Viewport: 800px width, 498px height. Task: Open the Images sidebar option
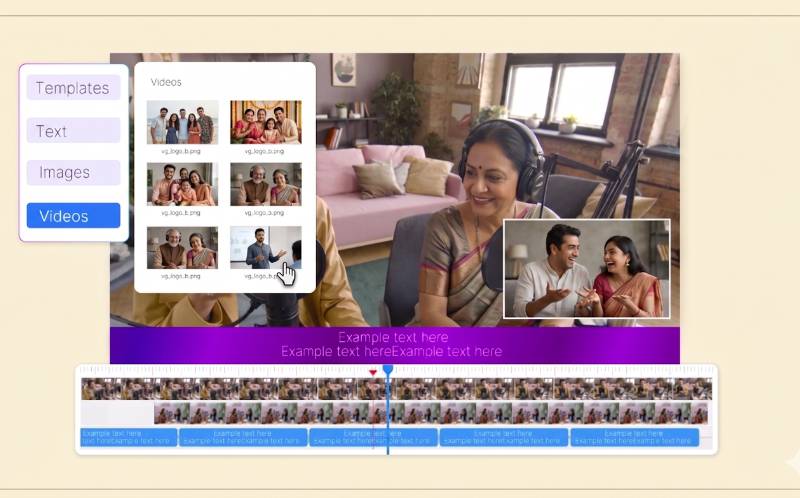[73, 172]
